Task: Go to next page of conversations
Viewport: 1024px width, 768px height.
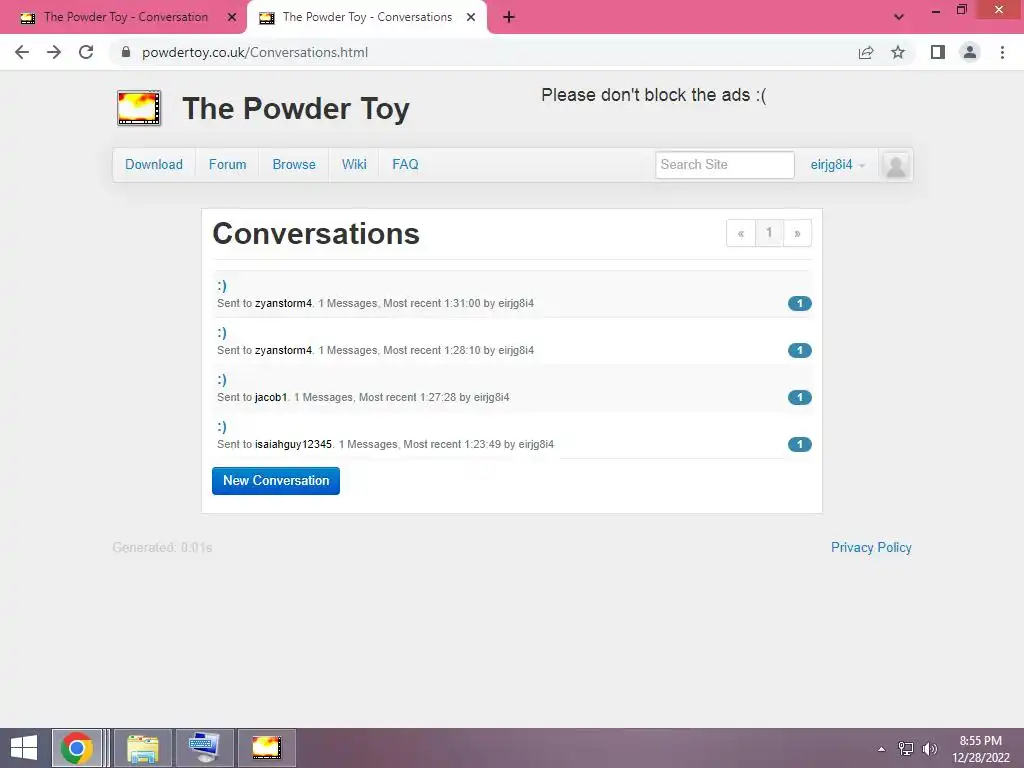Action: tap(797, 233)
